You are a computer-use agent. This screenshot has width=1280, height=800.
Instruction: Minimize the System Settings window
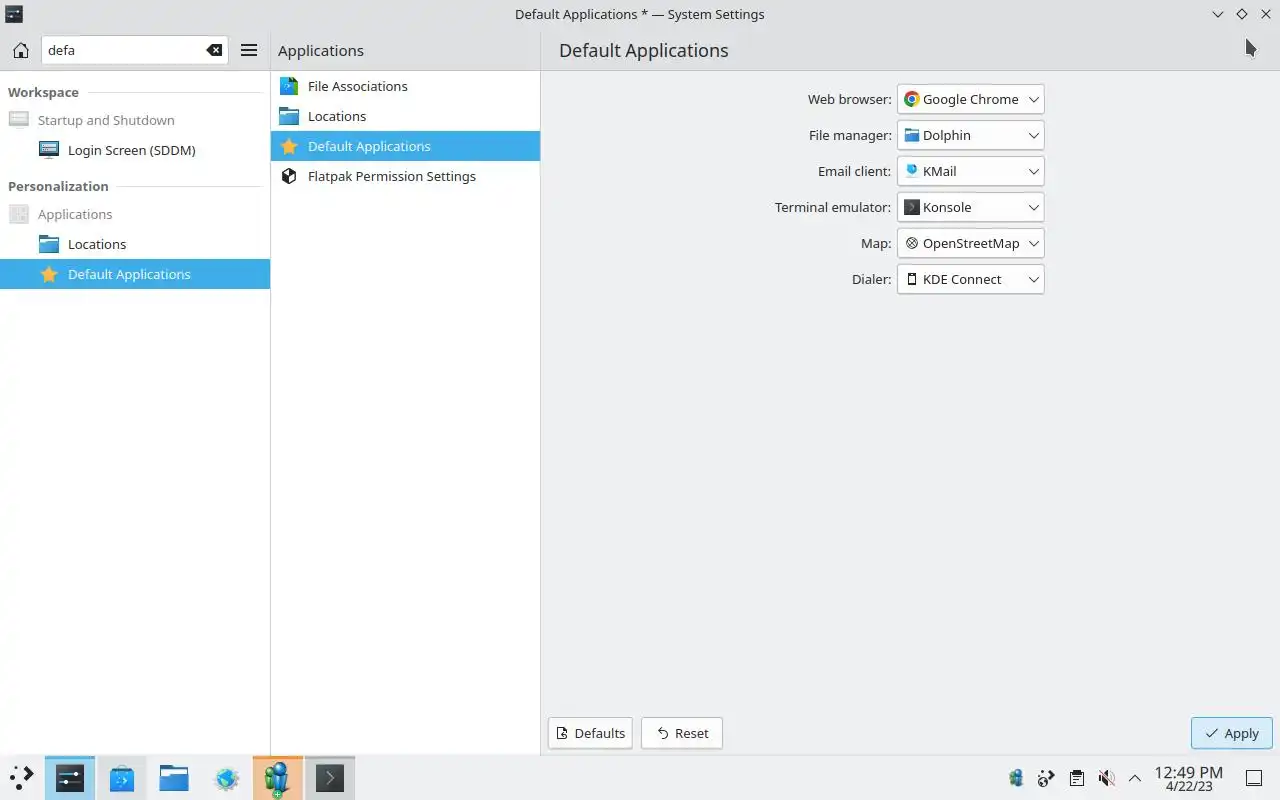tap(1217, 14)
